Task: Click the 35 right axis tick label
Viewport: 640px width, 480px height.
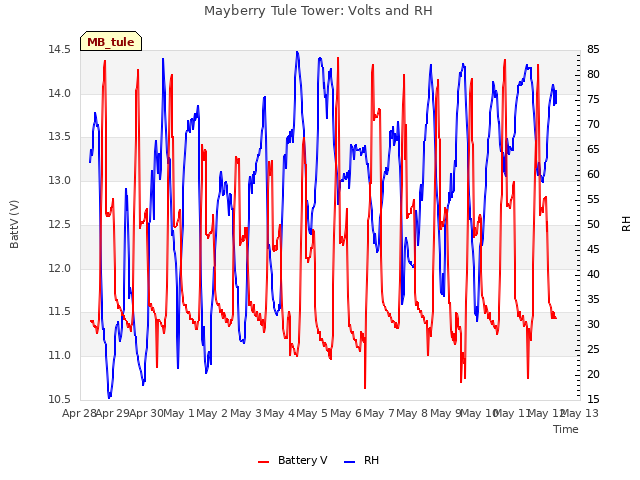Action: [593, 300]
